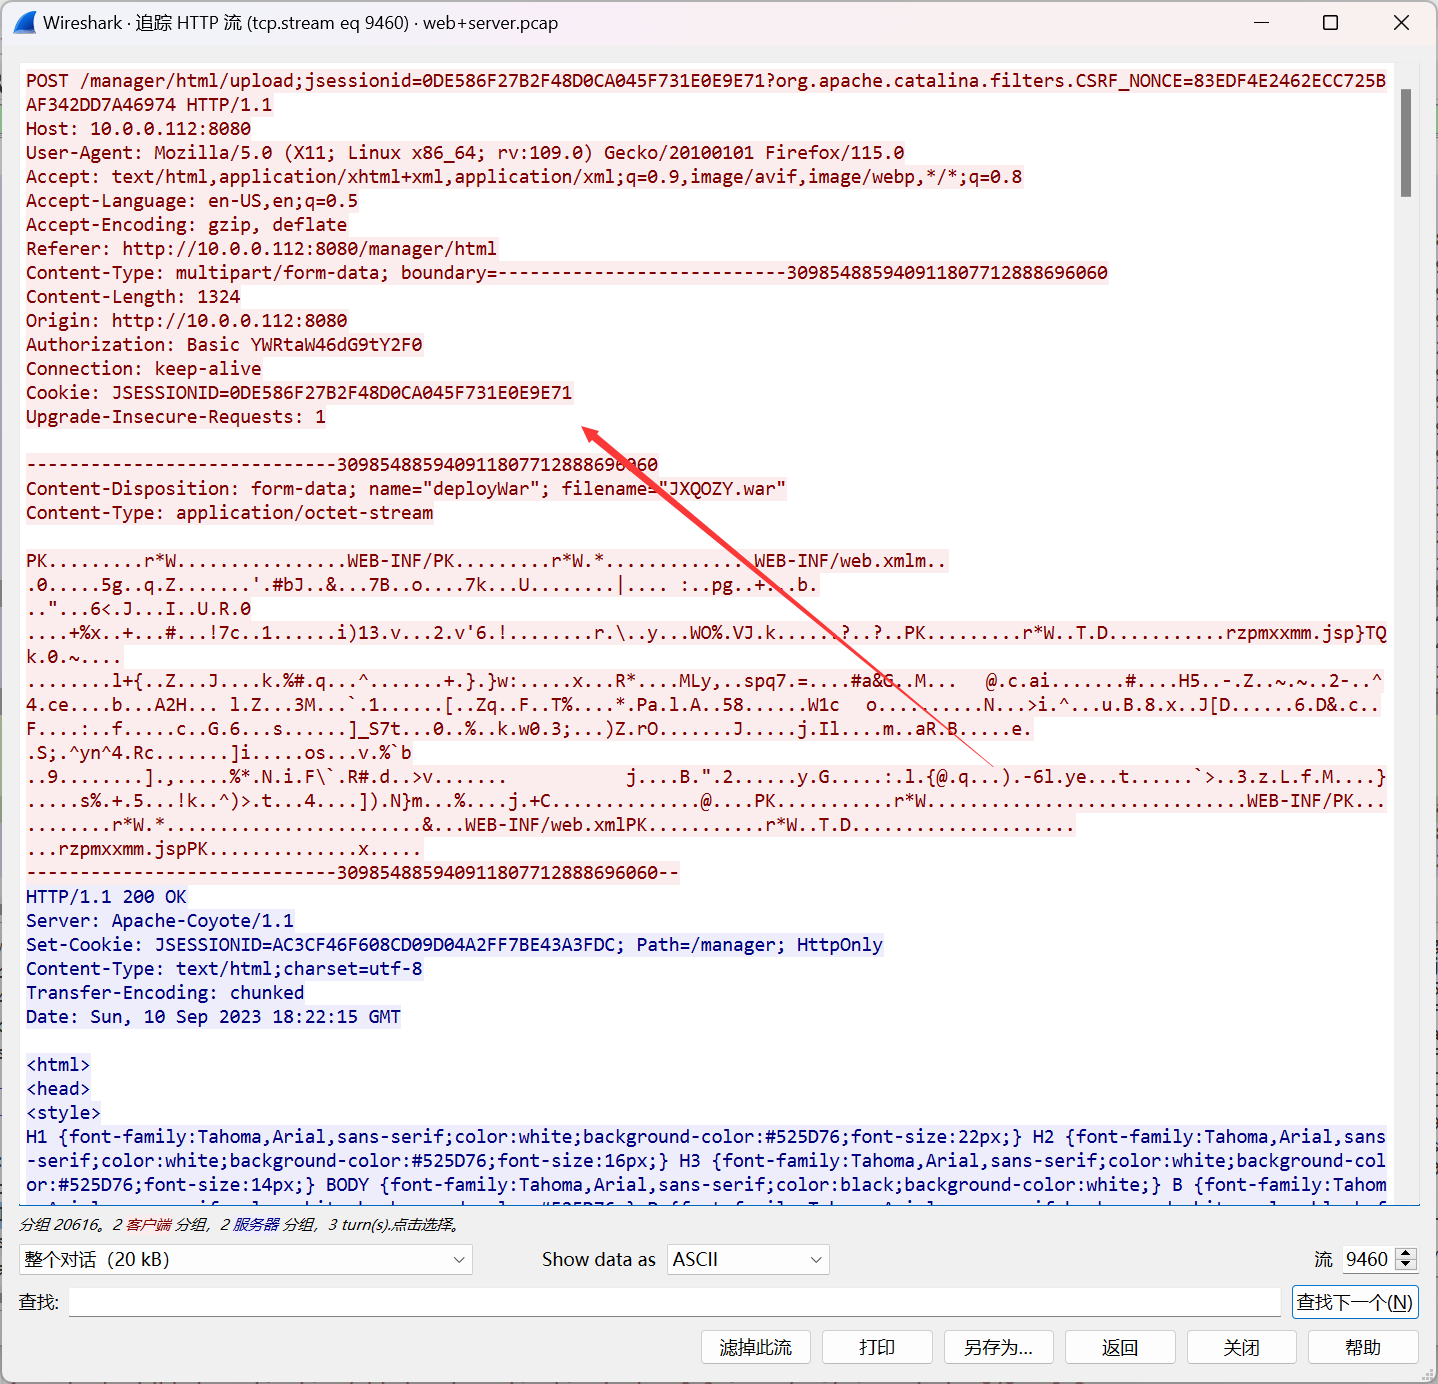Minimize the Wireshark follow stream window
This screenshot has width=1438, height=1384.
point(1262,22)
